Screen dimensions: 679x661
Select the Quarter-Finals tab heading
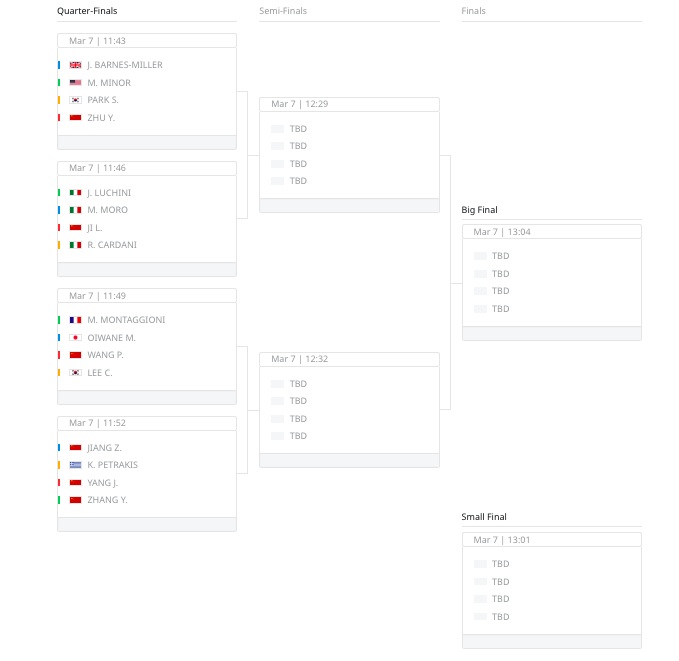87,11
